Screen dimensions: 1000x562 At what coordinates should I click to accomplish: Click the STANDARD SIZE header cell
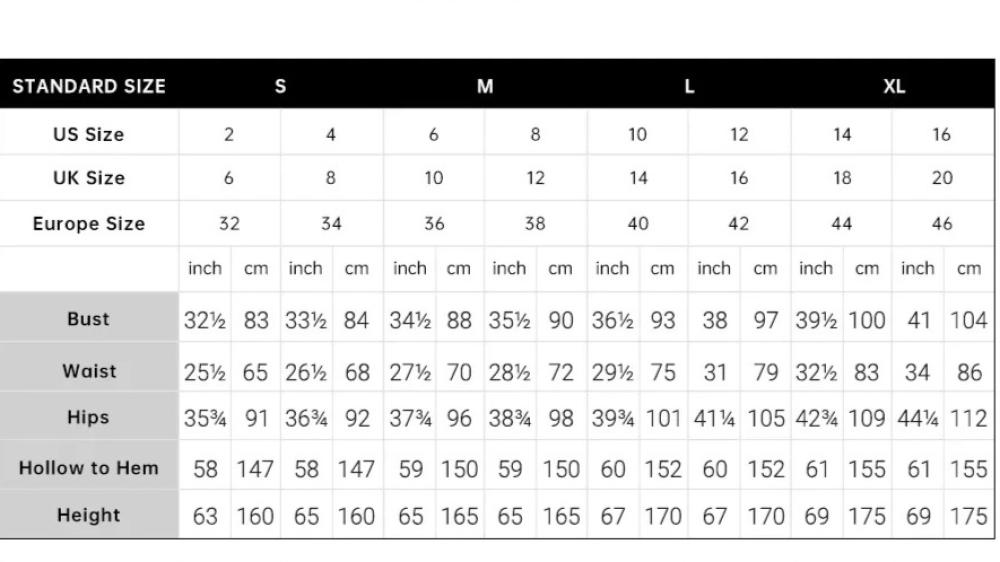click(89, 86)
